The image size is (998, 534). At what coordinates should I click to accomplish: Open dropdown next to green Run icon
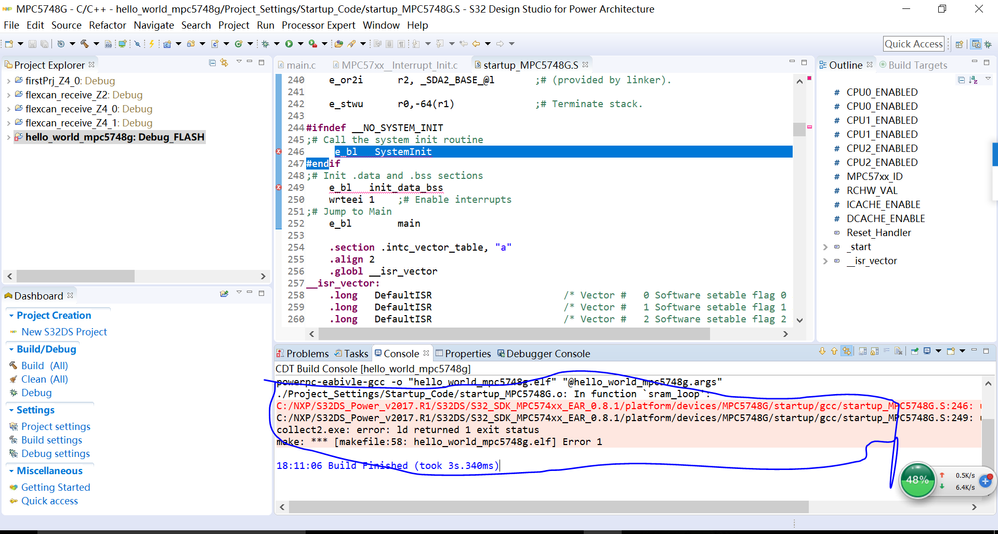(x=300, y=44)
